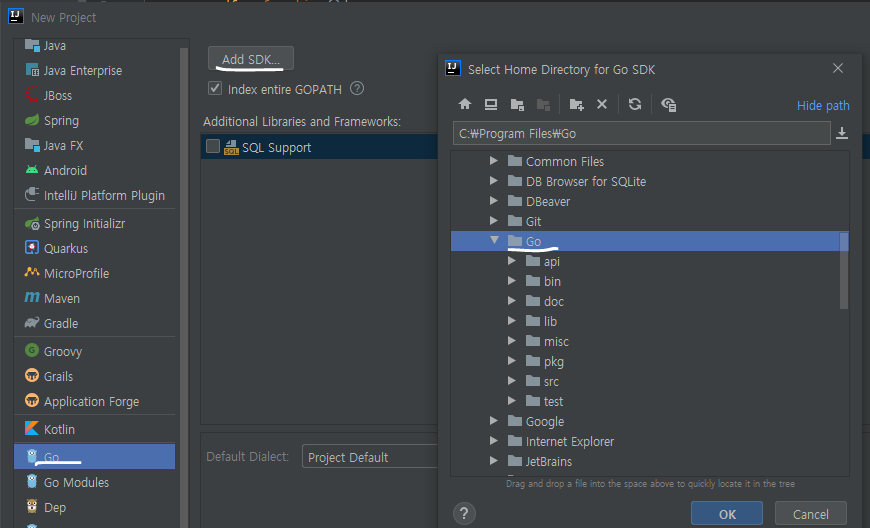Expand DB Browser for SQLite folder

(494, 181)
